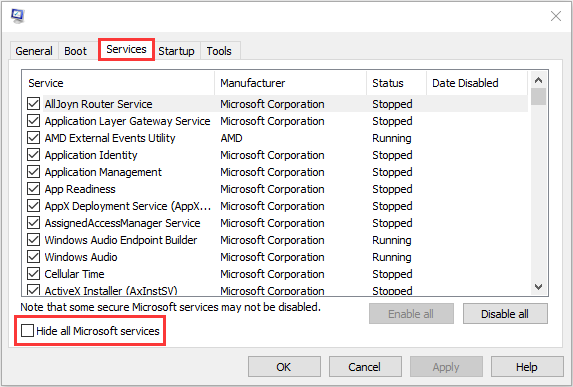Toggle App Readiness service checkbox
The width and height of the screenshot is (573, 387).
pos(34,189)
